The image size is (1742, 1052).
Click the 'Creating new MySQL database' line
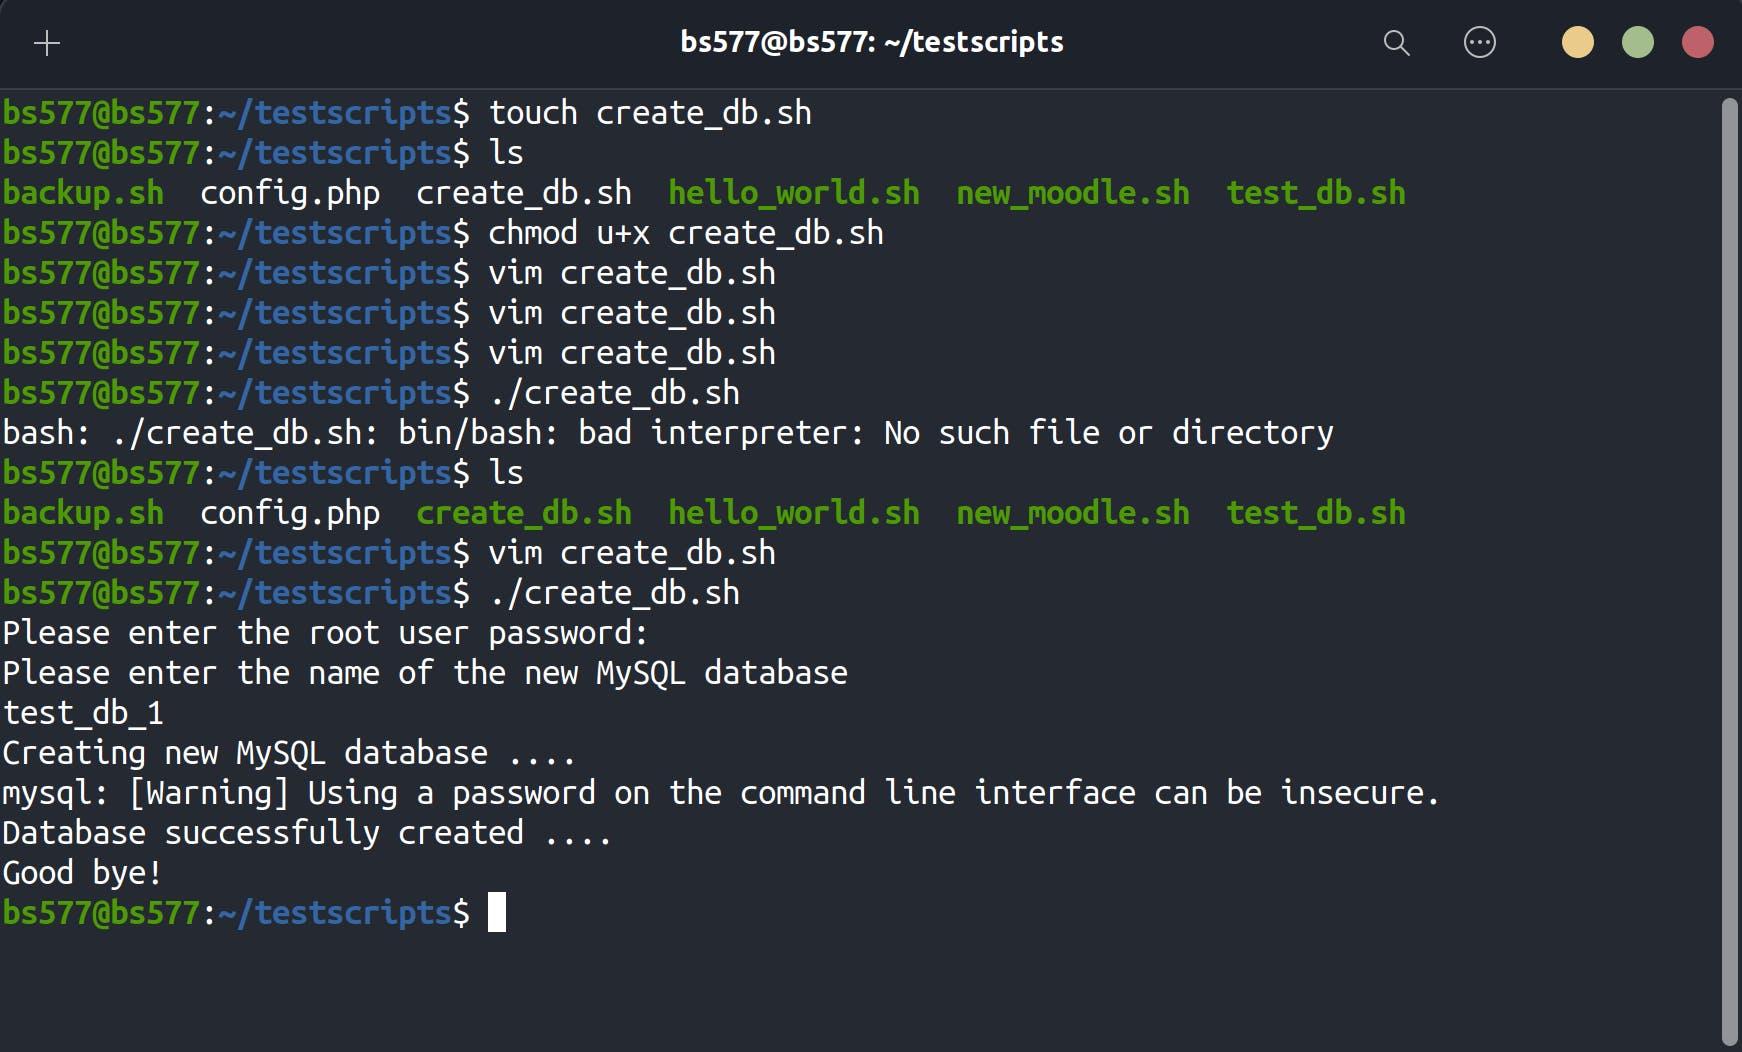click(288, 753)
